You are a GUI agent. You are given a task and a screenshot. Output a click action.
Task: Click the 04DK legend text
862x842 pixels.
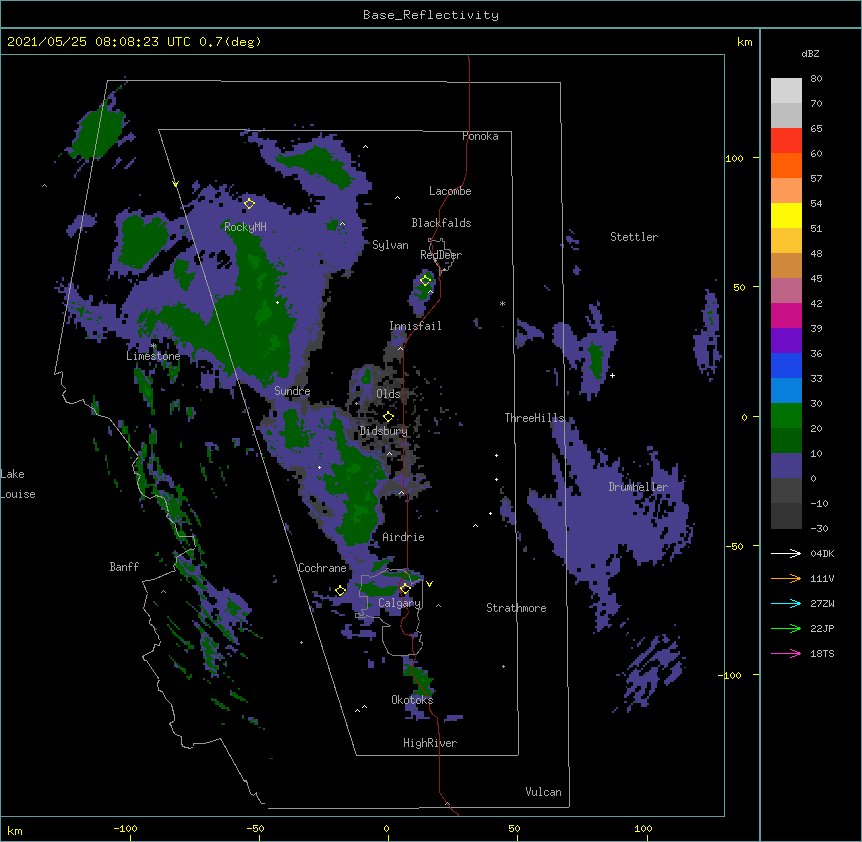(x=822, y=553)
